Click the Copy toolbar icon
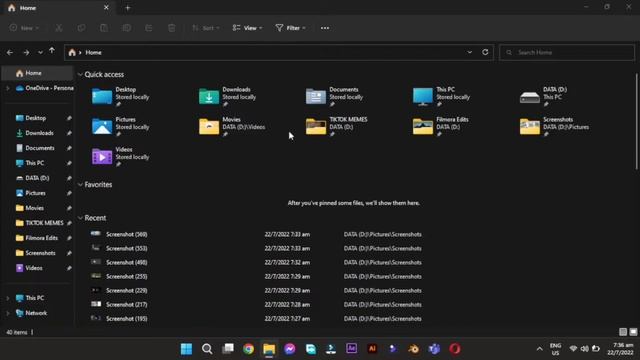The image size is (640, 360). 82,28
